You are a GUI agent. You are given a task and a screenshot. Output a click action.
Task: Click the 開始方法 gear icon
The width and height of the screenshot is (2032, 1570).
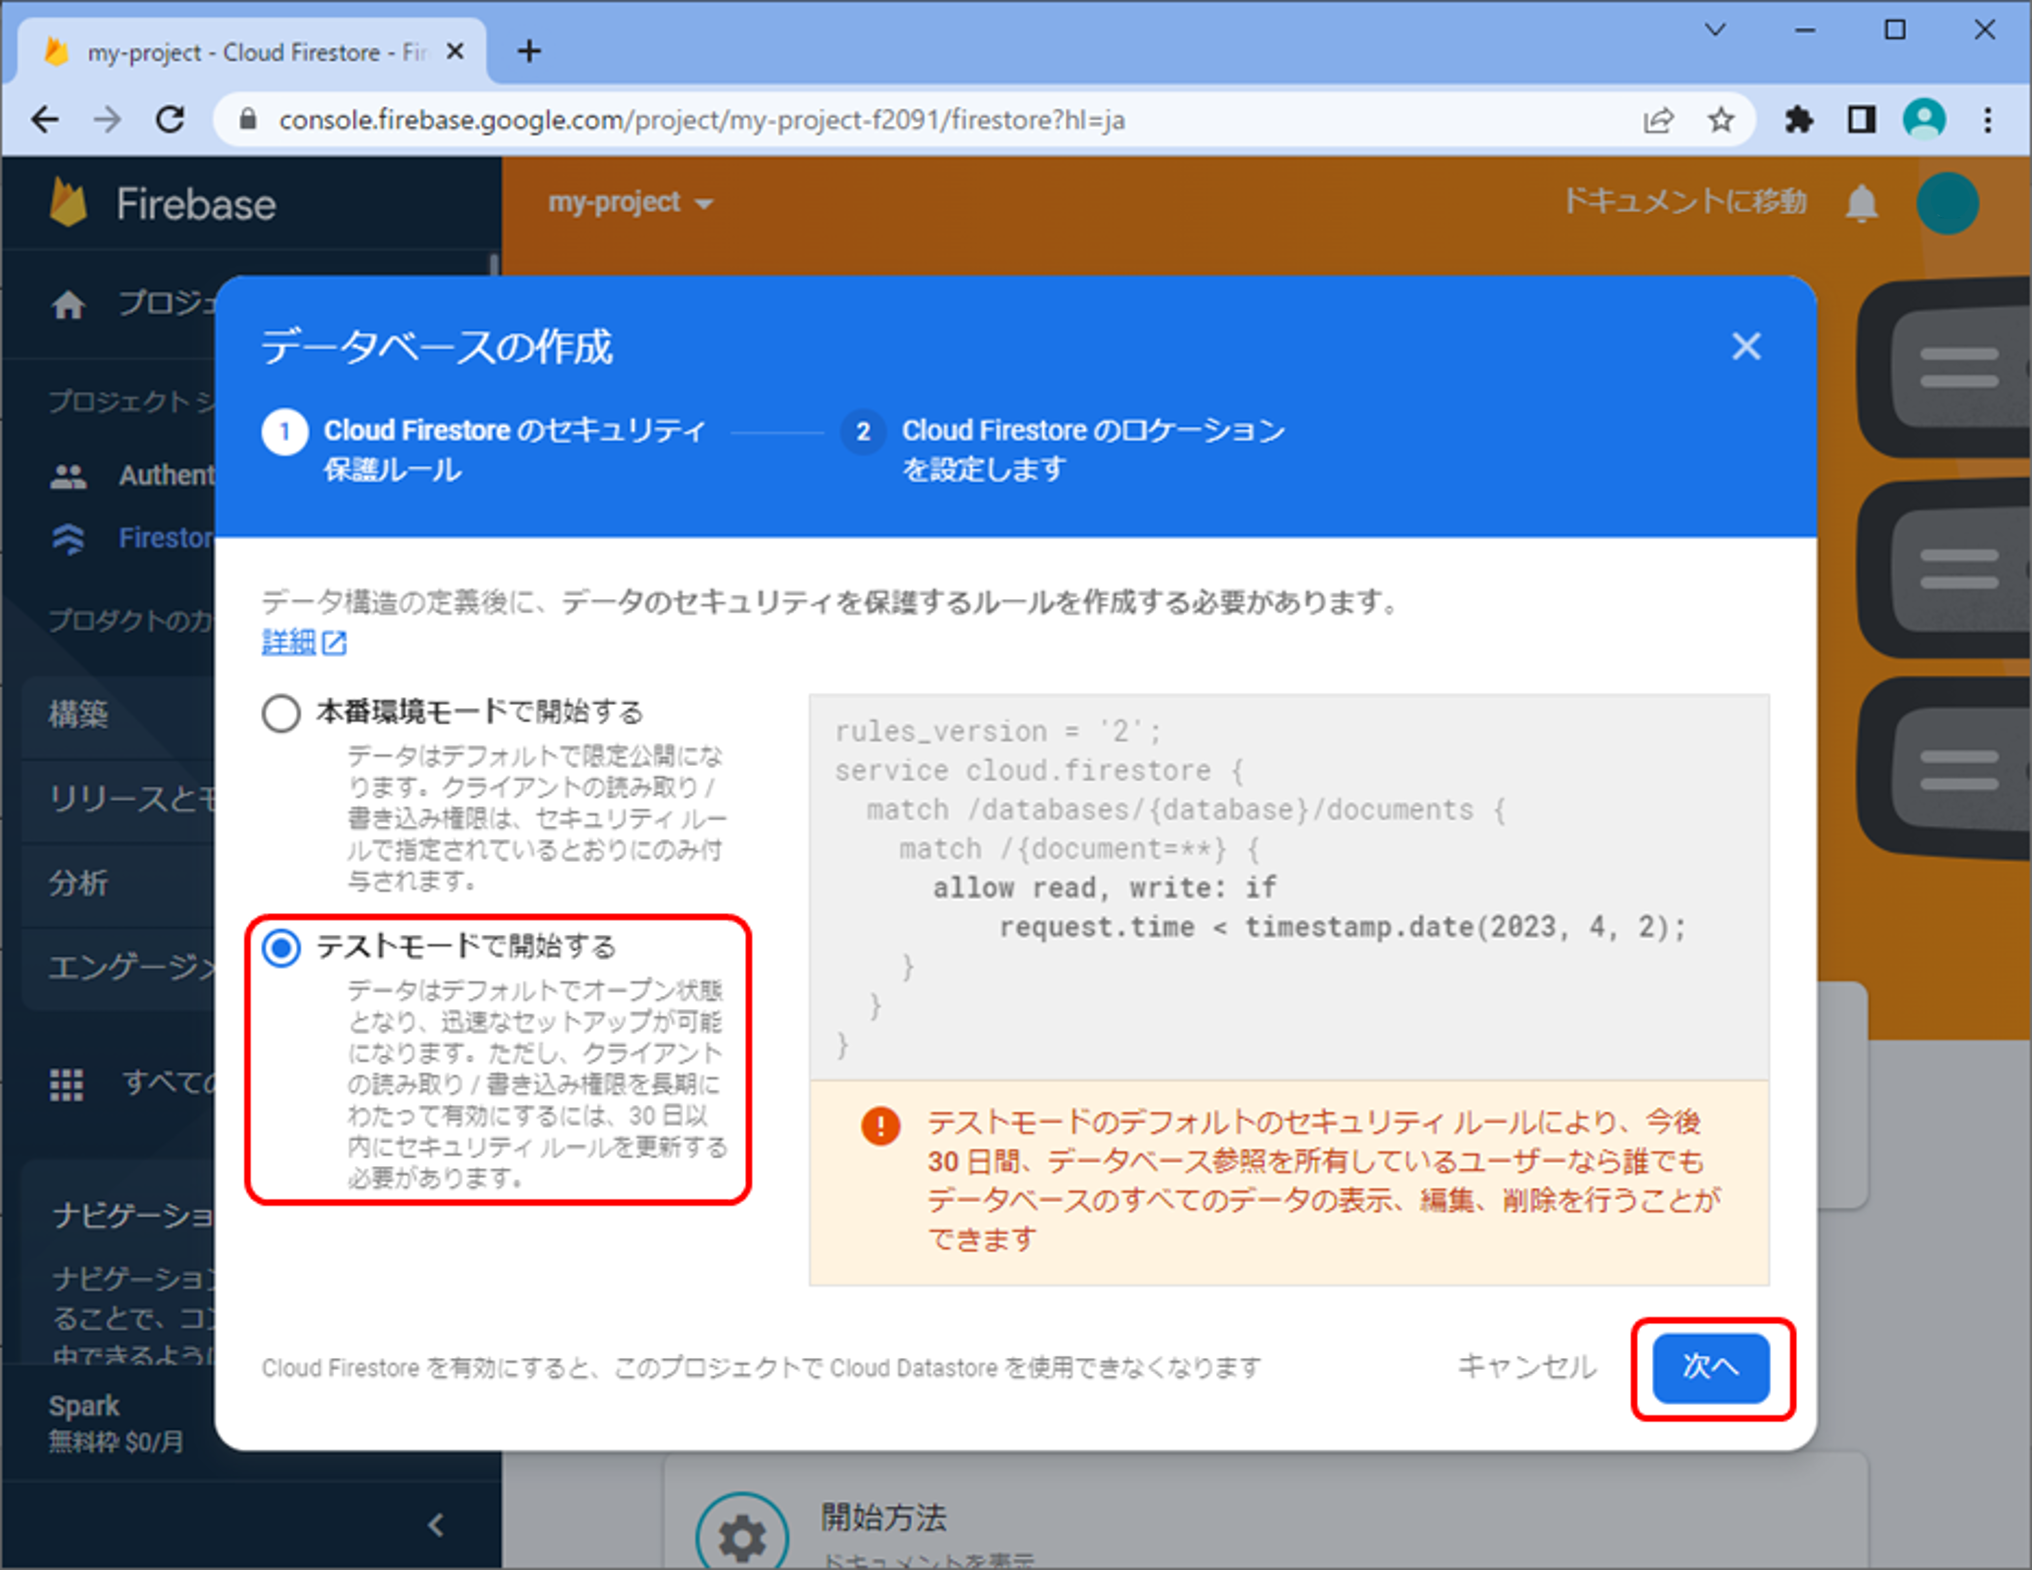742,1536
